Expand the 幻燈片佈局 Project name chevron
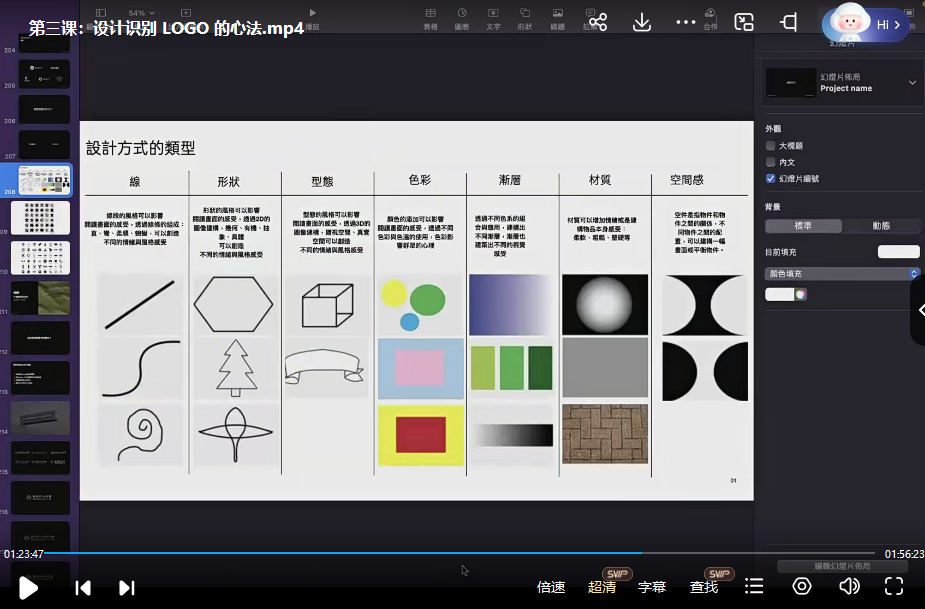Screen dimensions: 925x609 click(x=912, y=83)
